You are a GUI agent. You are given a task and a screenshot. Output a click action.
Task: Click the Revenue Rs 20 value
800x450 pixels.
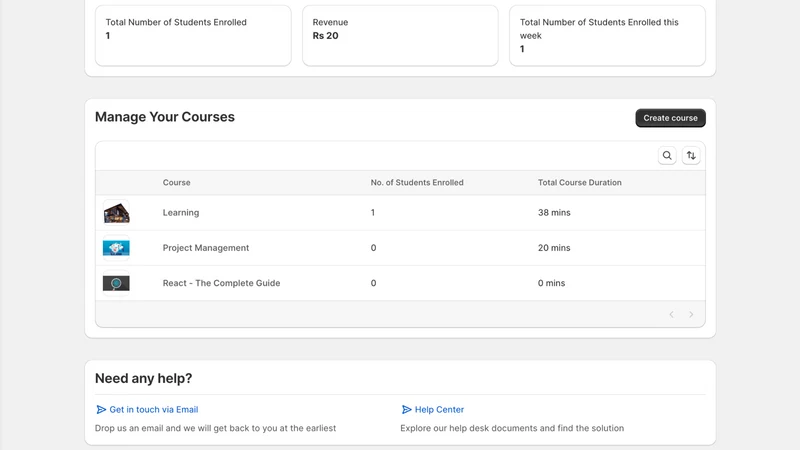[x=326, y=36]
